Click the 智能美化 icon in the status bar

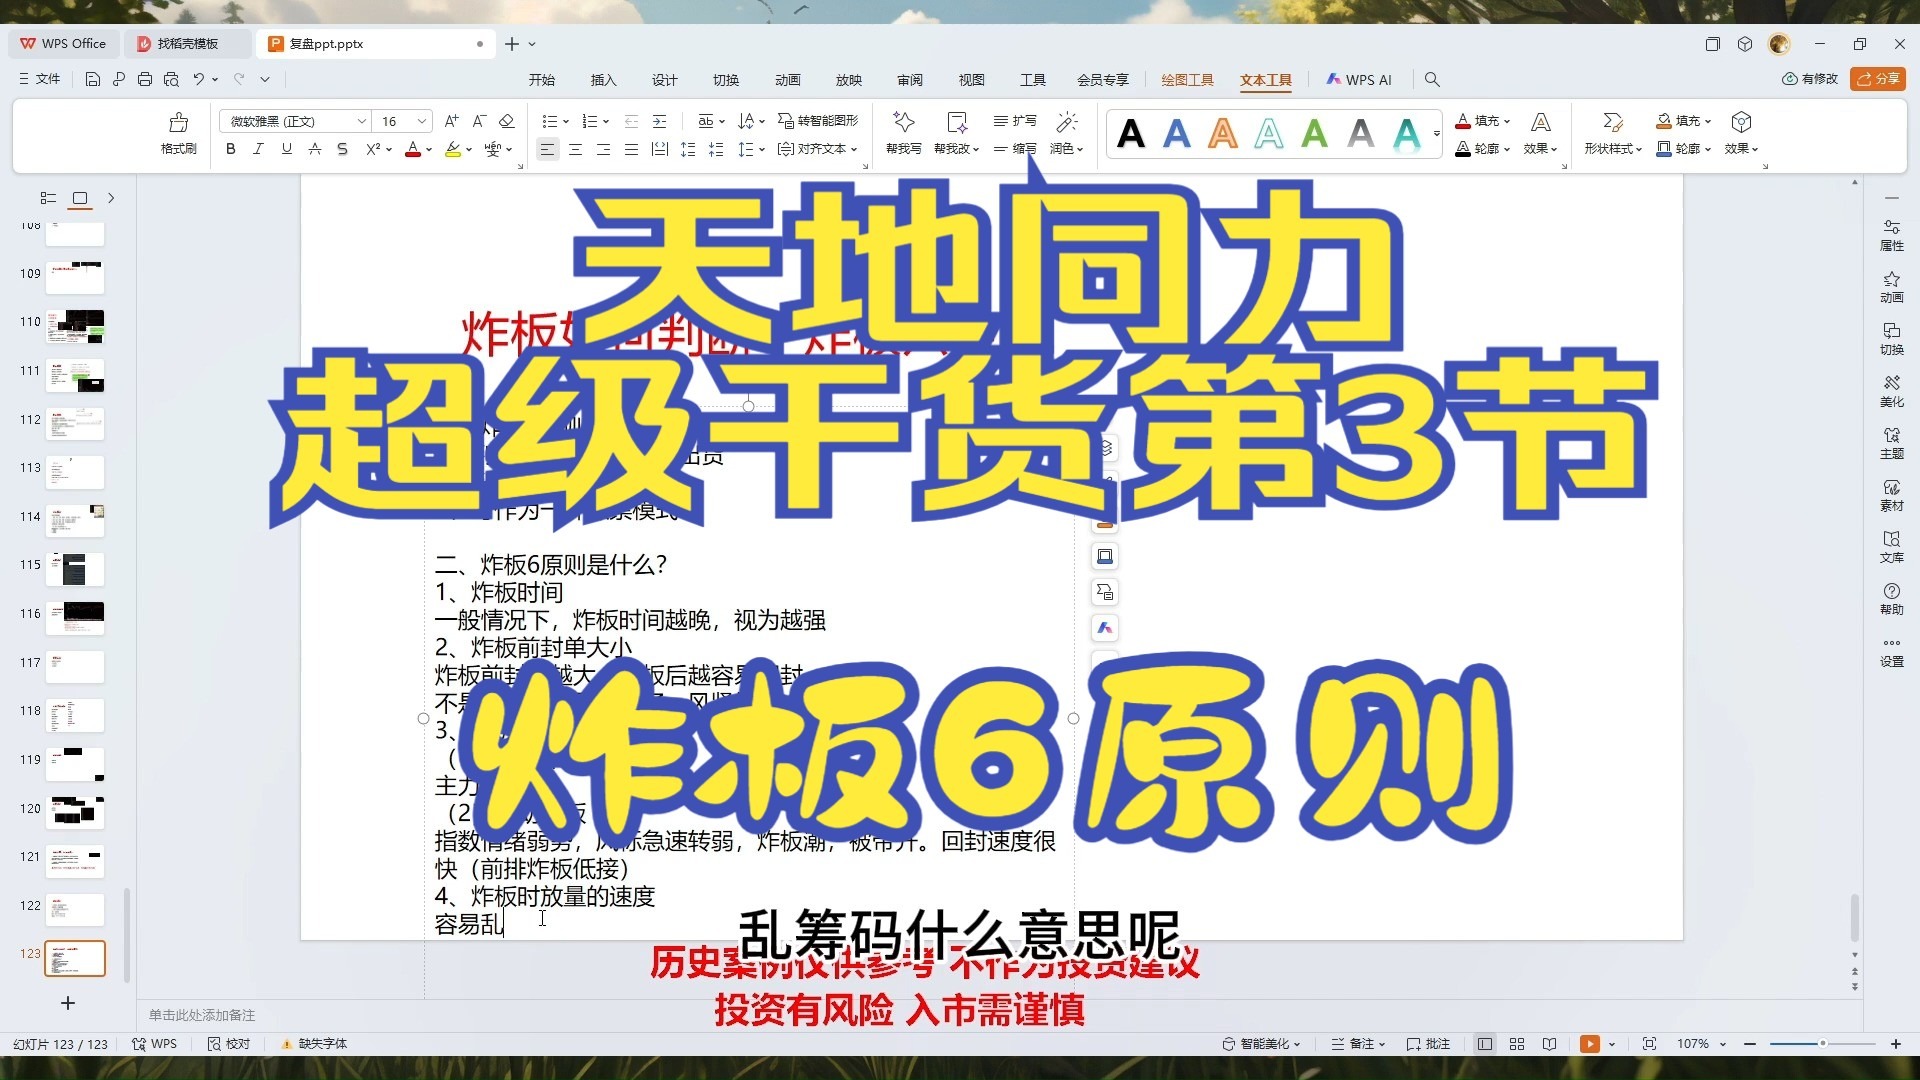point(1228,1043)
